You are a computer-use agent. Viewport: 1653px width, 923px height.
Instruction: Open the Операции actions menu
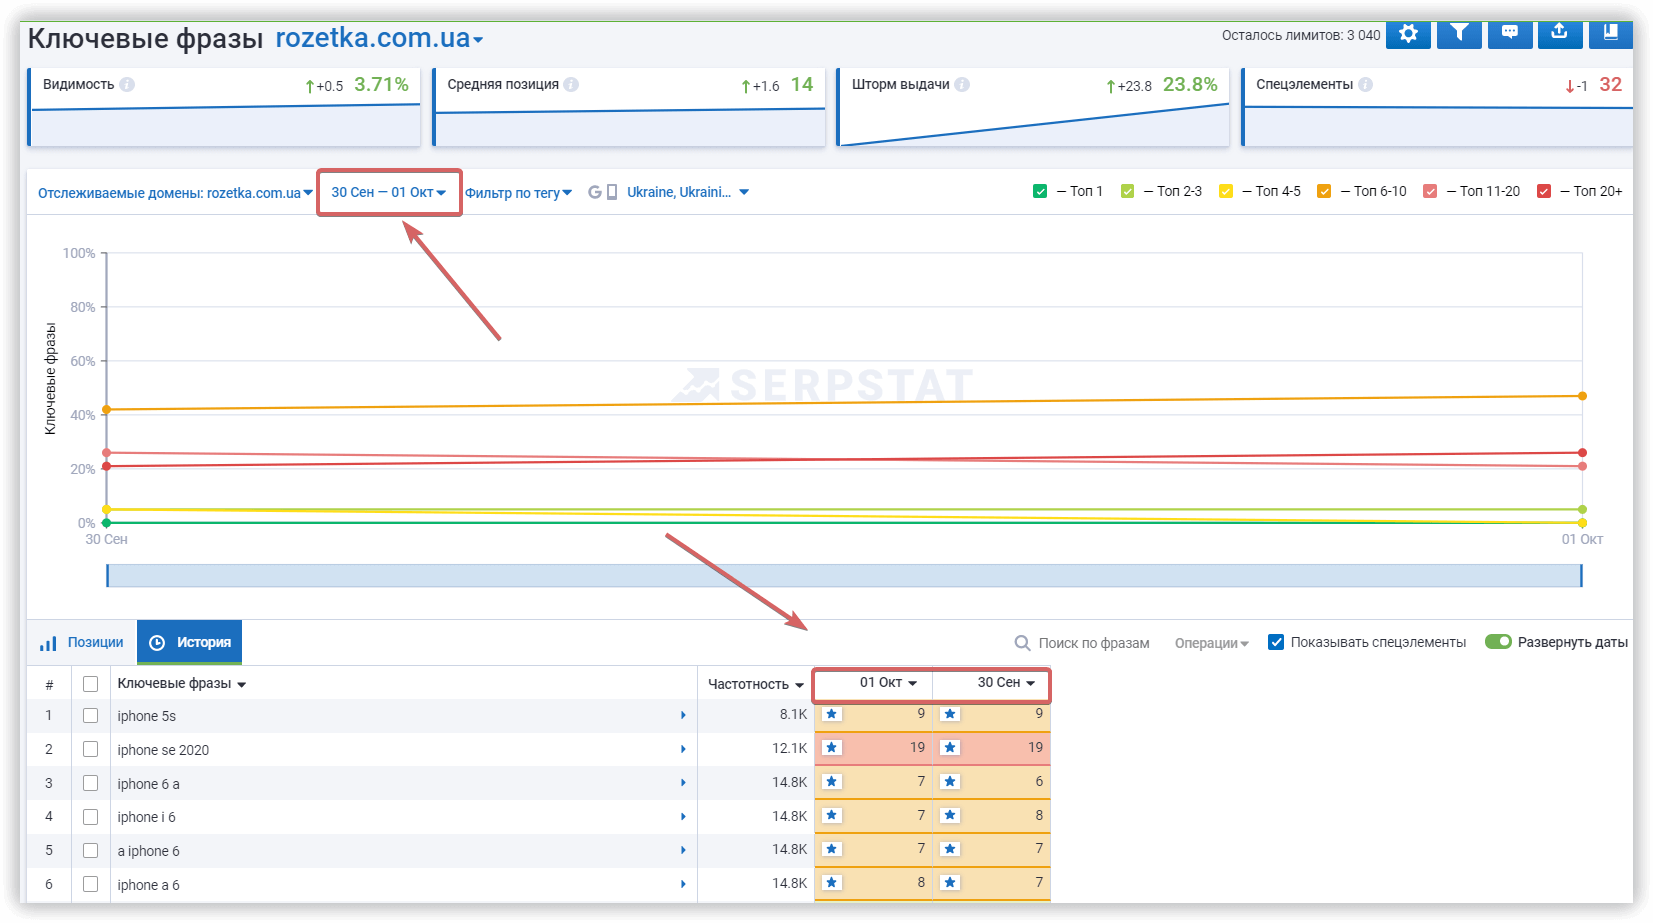click(1211, 643)
